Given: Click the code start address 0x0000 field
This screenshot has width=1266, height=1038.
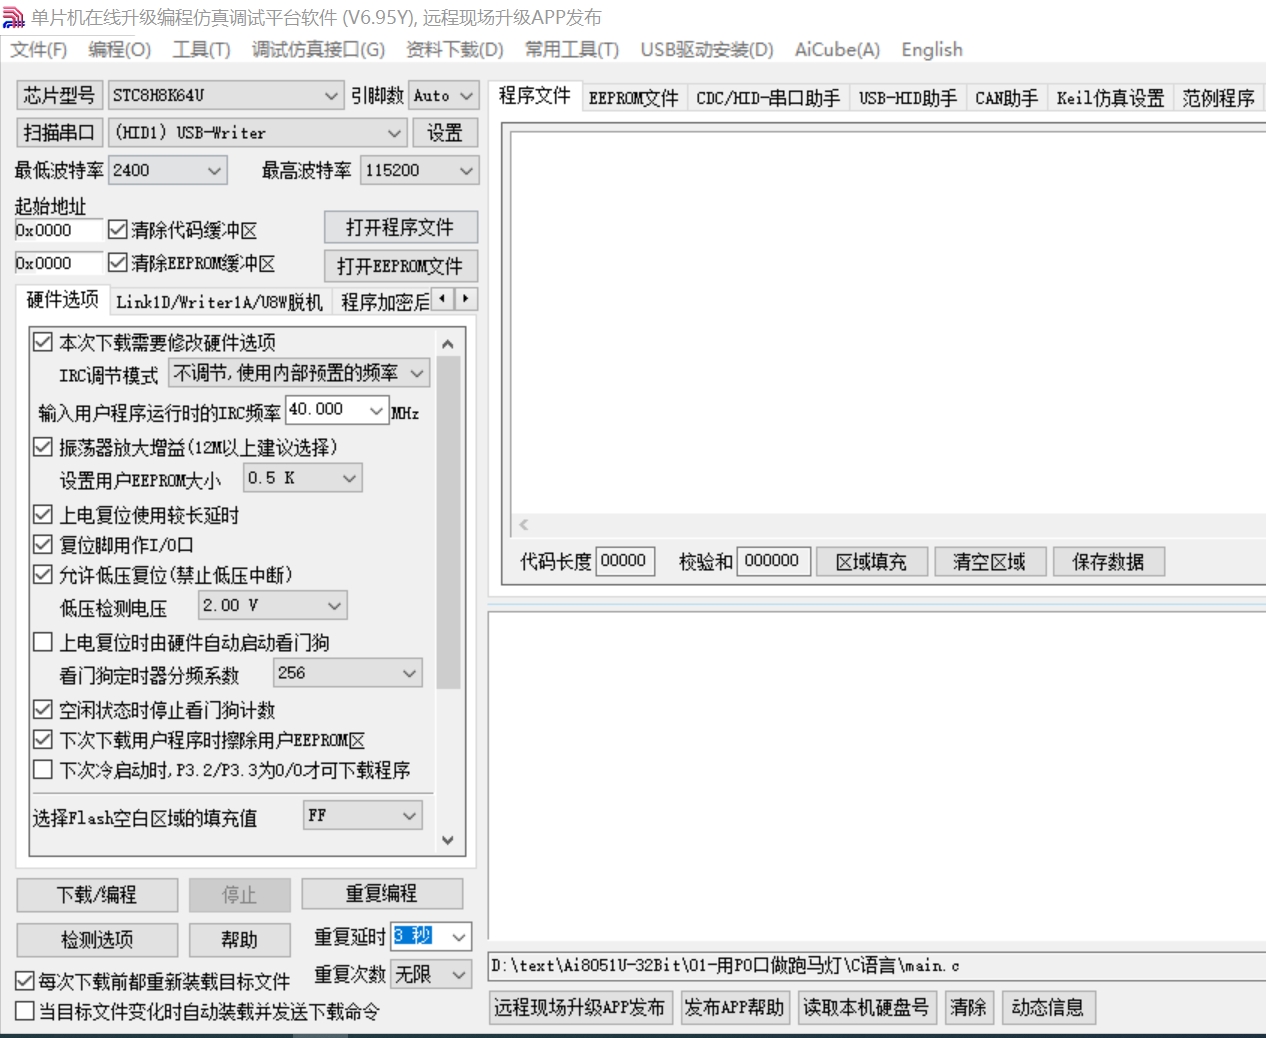Looking at the screenshot, I should [58, 230].
